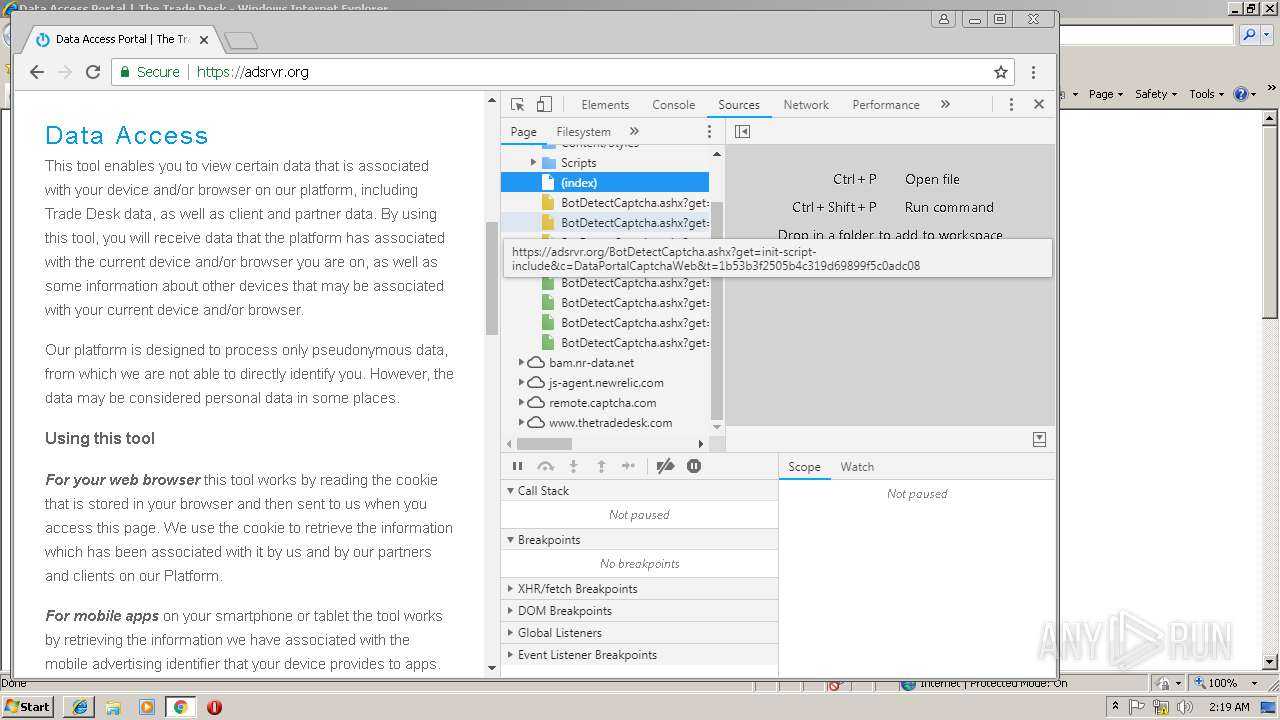The width and height of the screenshot is (1280, 720).
Task: Expand bam.nr-data.net domain
Action: coord(521,362)
